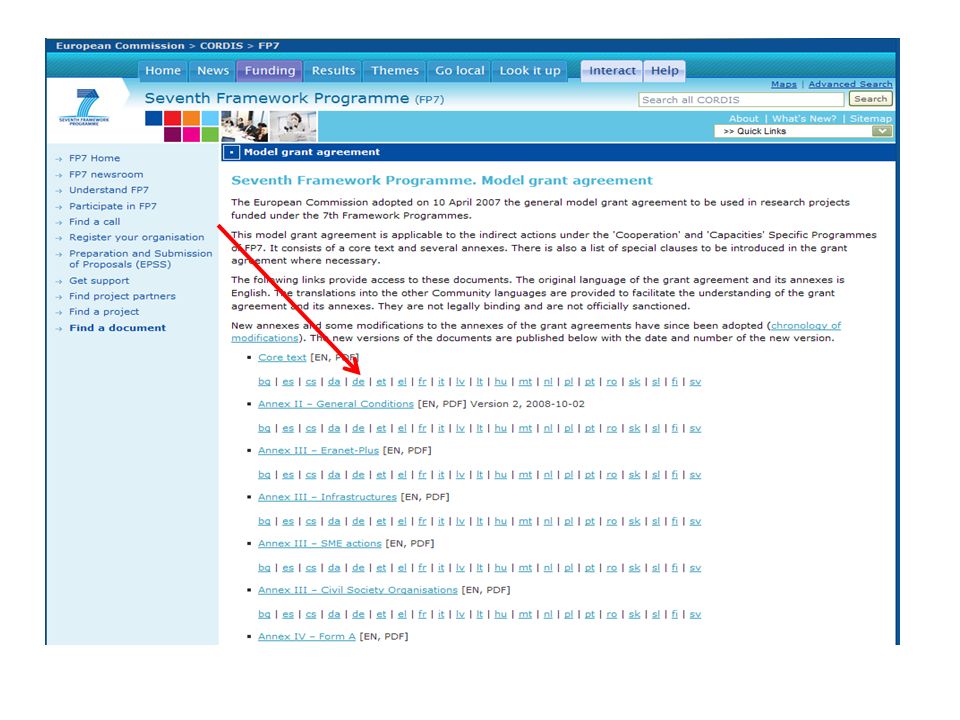Select Find a project in the sidebar
The height and width of the screenshot is (720, 960).
pyautogui.click(x=104, y=311)
